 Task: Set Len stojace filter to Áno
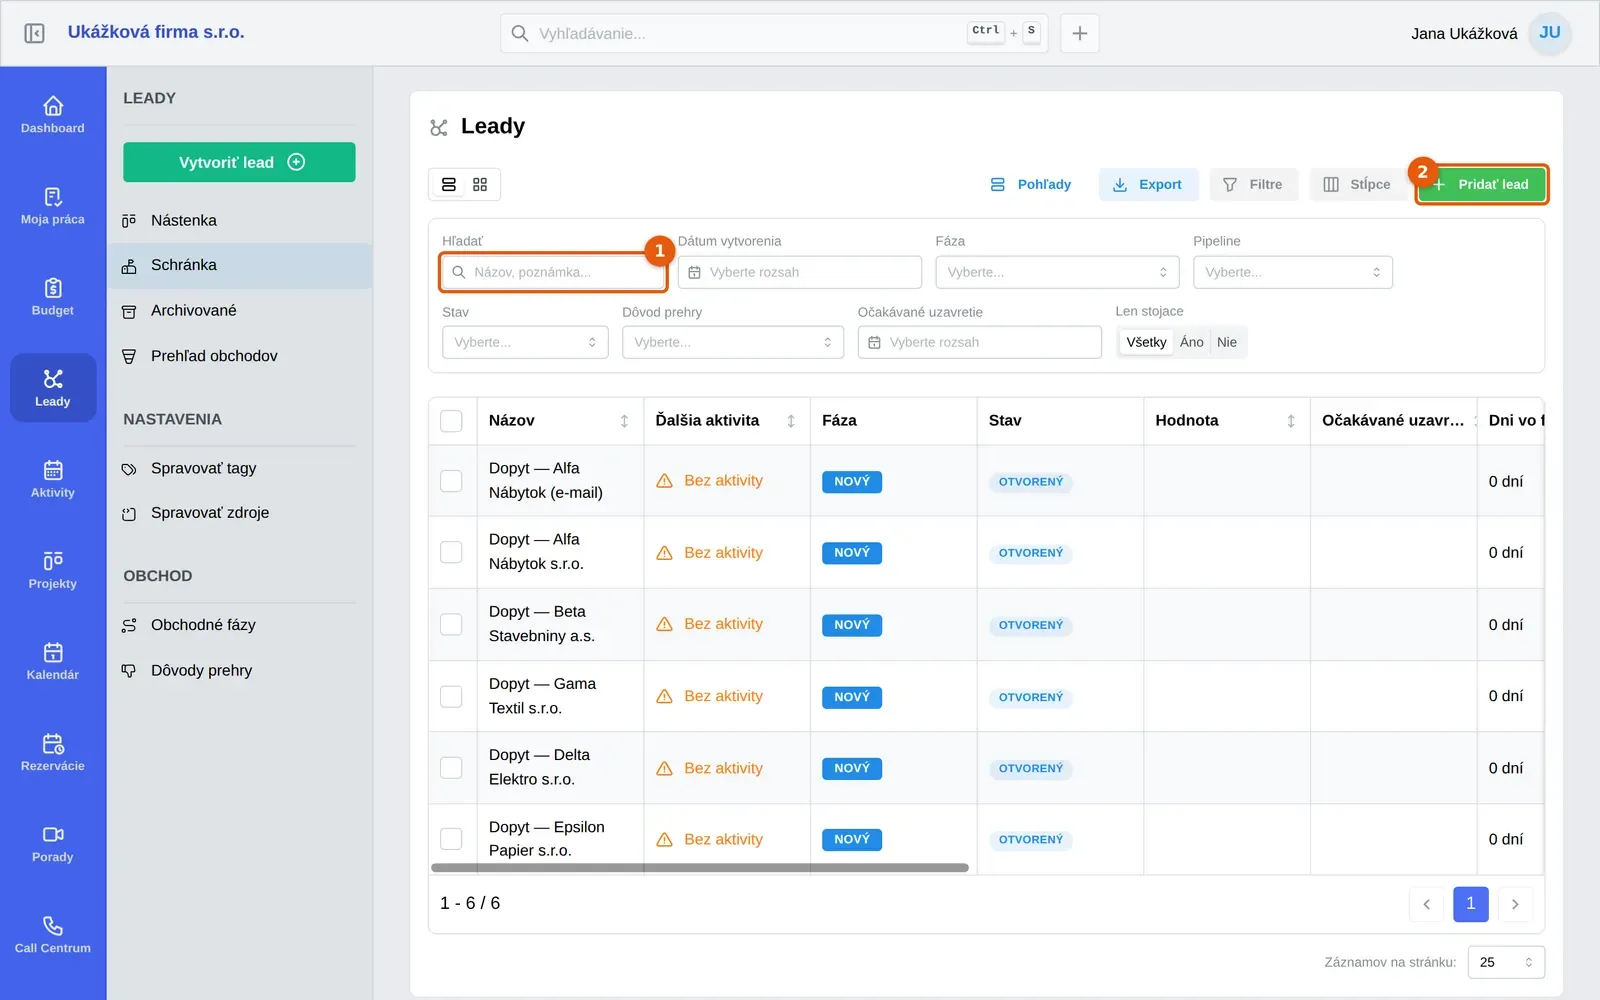[1191, 342]
